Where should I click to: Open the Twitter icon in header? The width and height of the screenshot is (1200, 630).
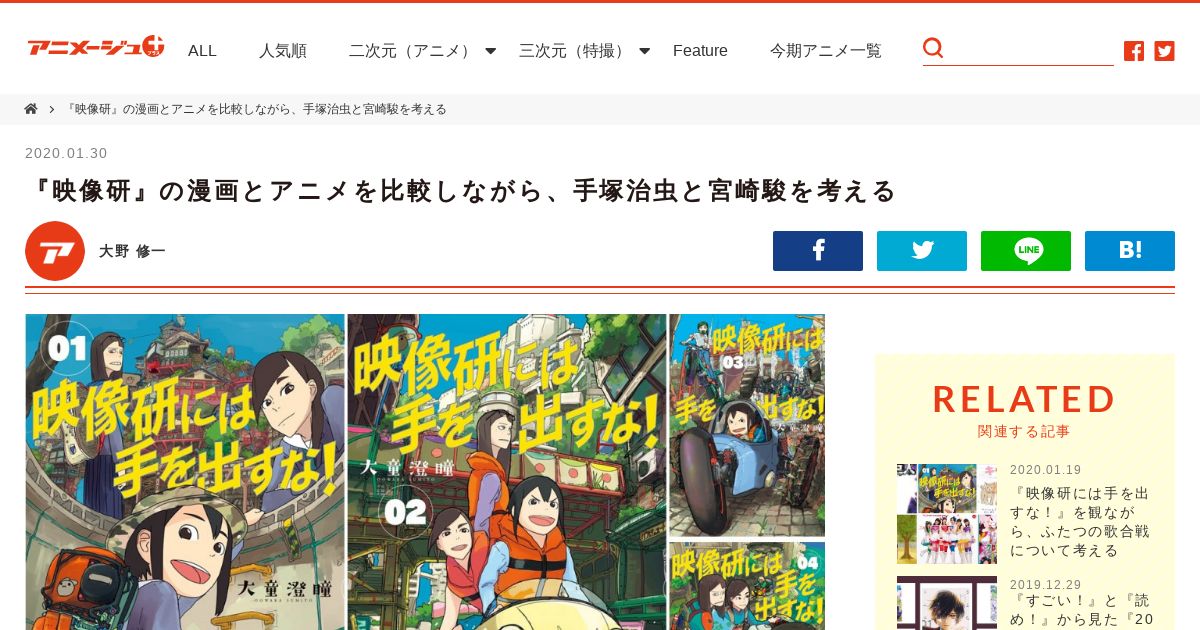(1164, 51)
